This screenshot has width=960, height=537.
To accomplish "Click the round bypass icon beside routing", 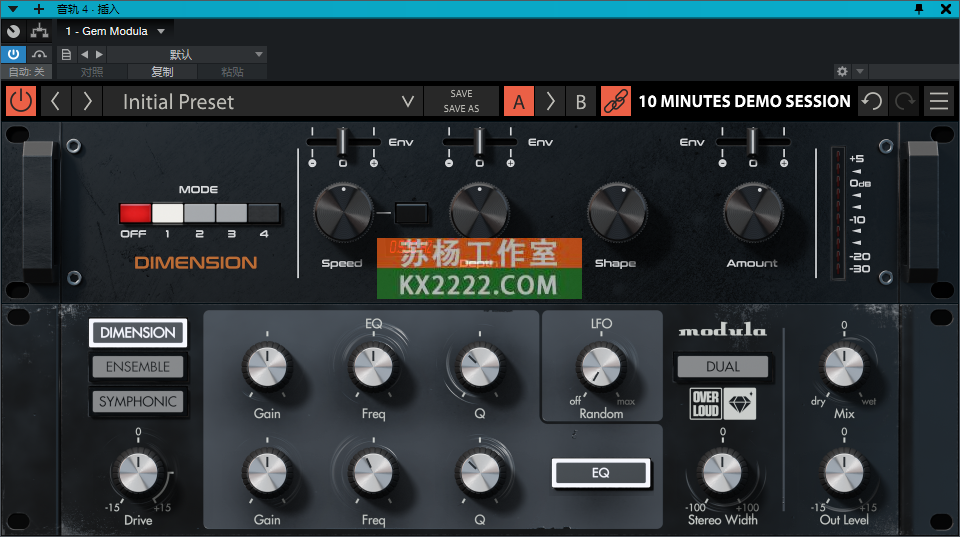I will (x=13, y=31).
